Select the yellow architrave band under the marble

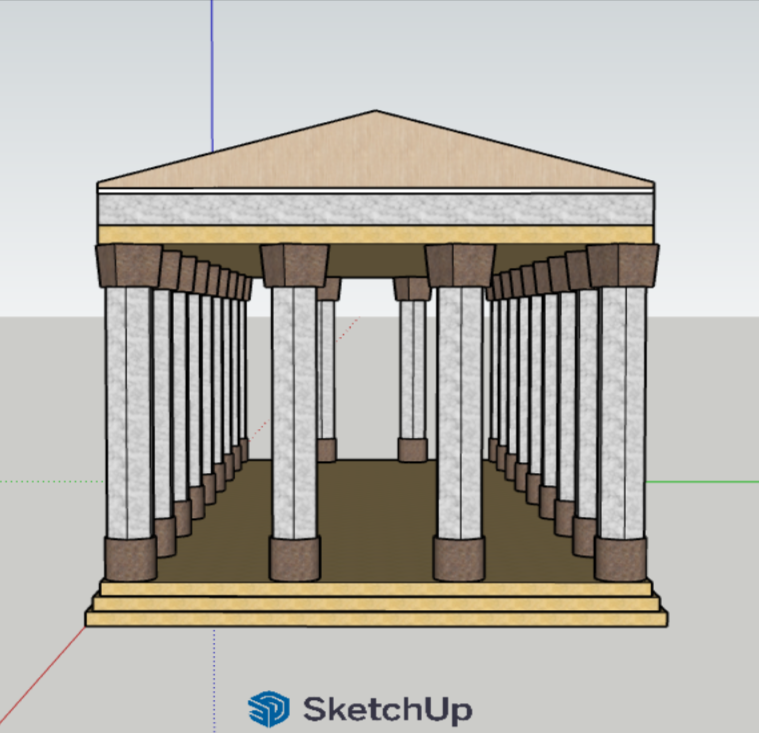(376, 235)
